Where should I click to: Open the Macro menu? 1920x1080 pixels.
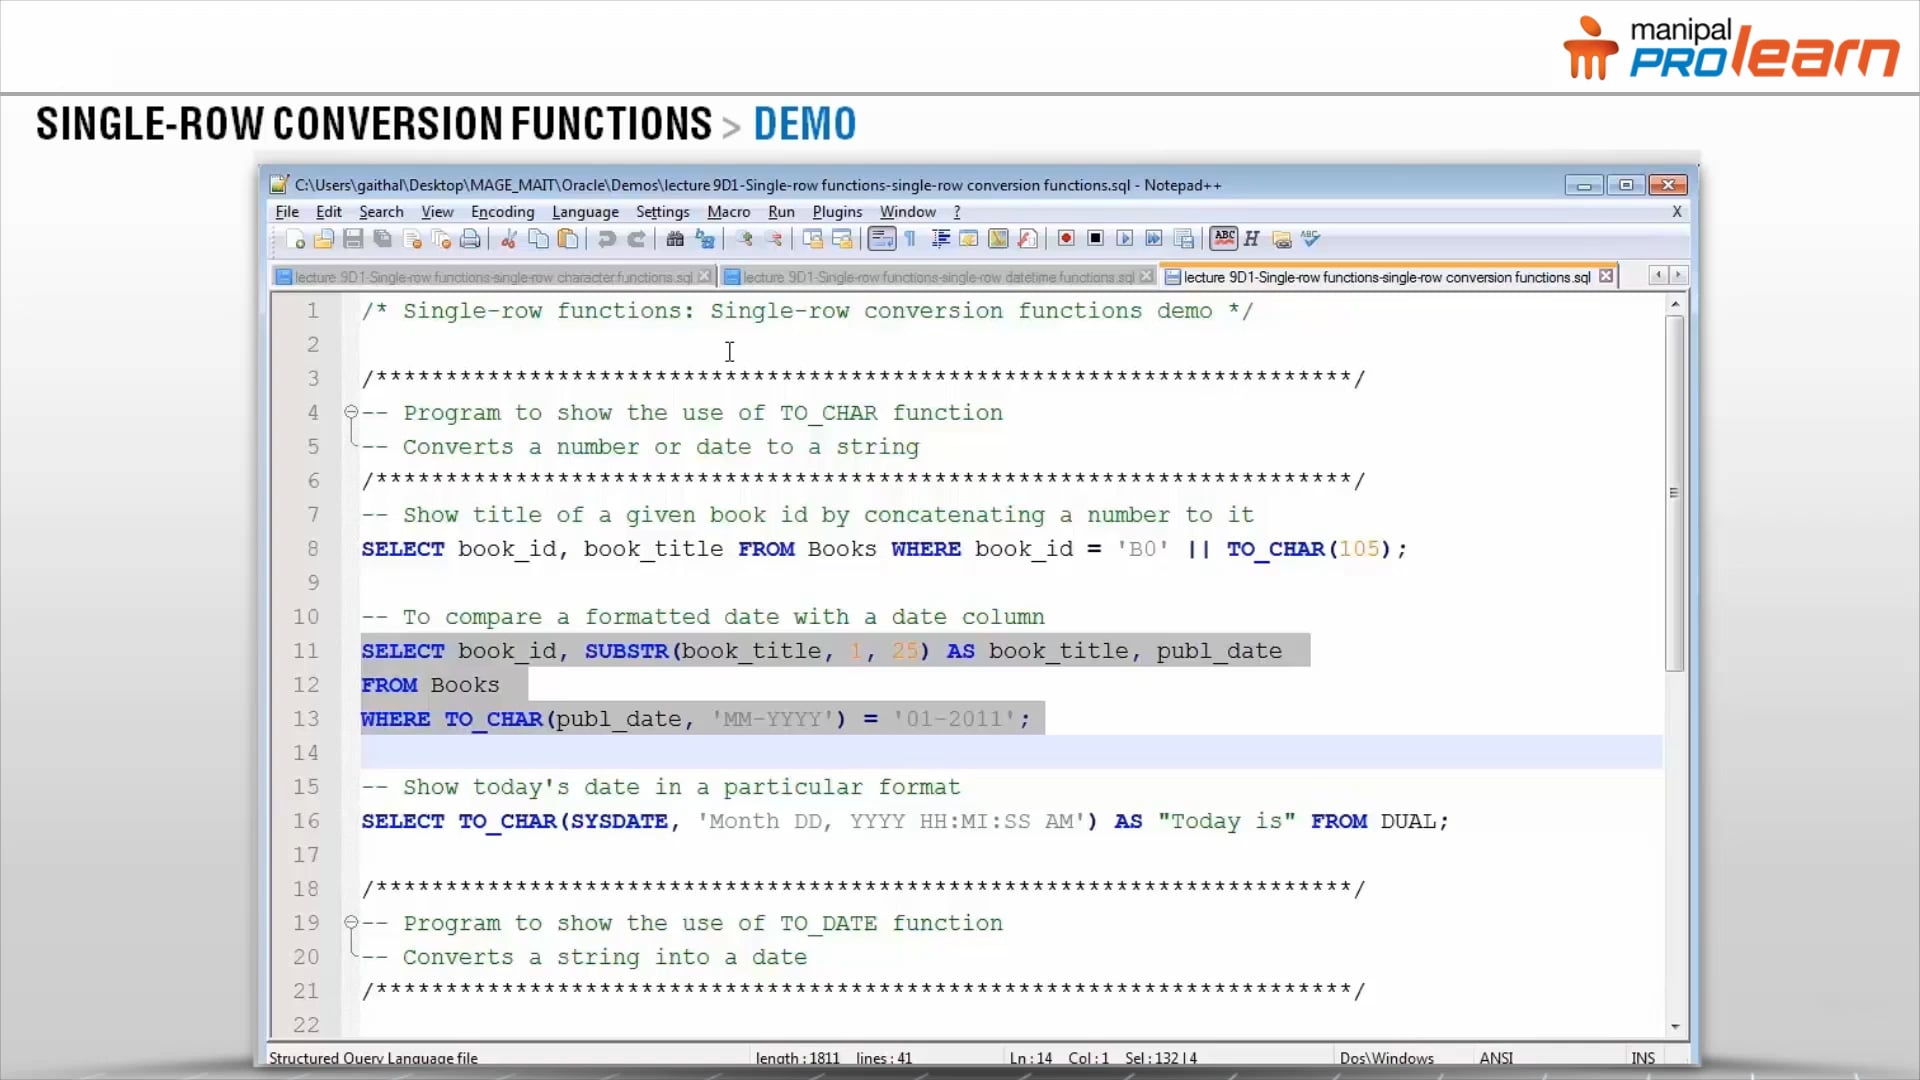(728, 212)
